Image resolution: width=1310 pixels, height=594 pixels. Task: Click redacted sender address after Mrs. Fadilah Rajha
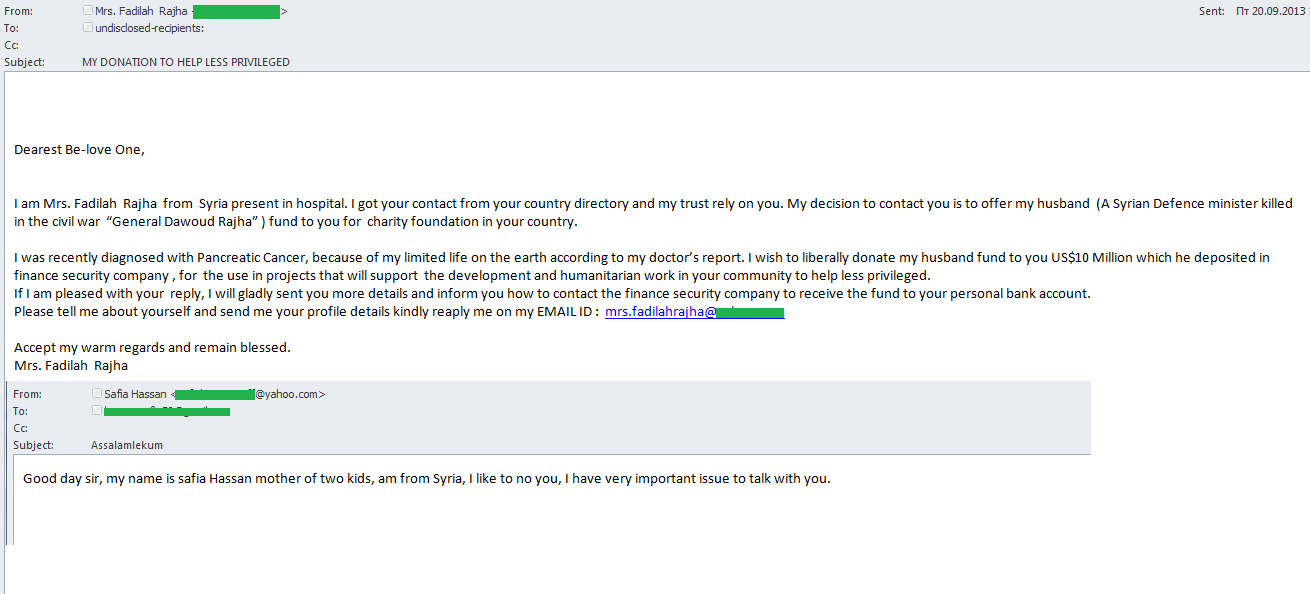[236, 11]
